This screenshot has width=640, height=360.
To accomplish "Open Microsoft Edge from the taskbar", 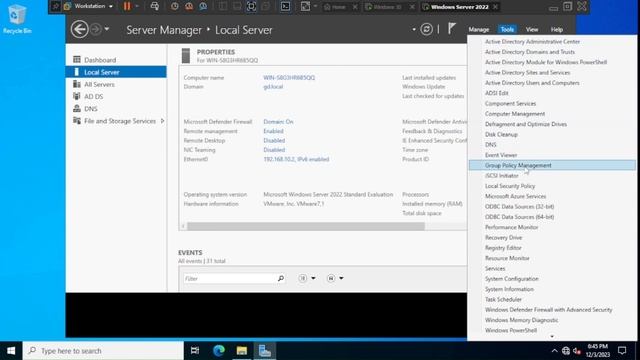I will 219,351.
